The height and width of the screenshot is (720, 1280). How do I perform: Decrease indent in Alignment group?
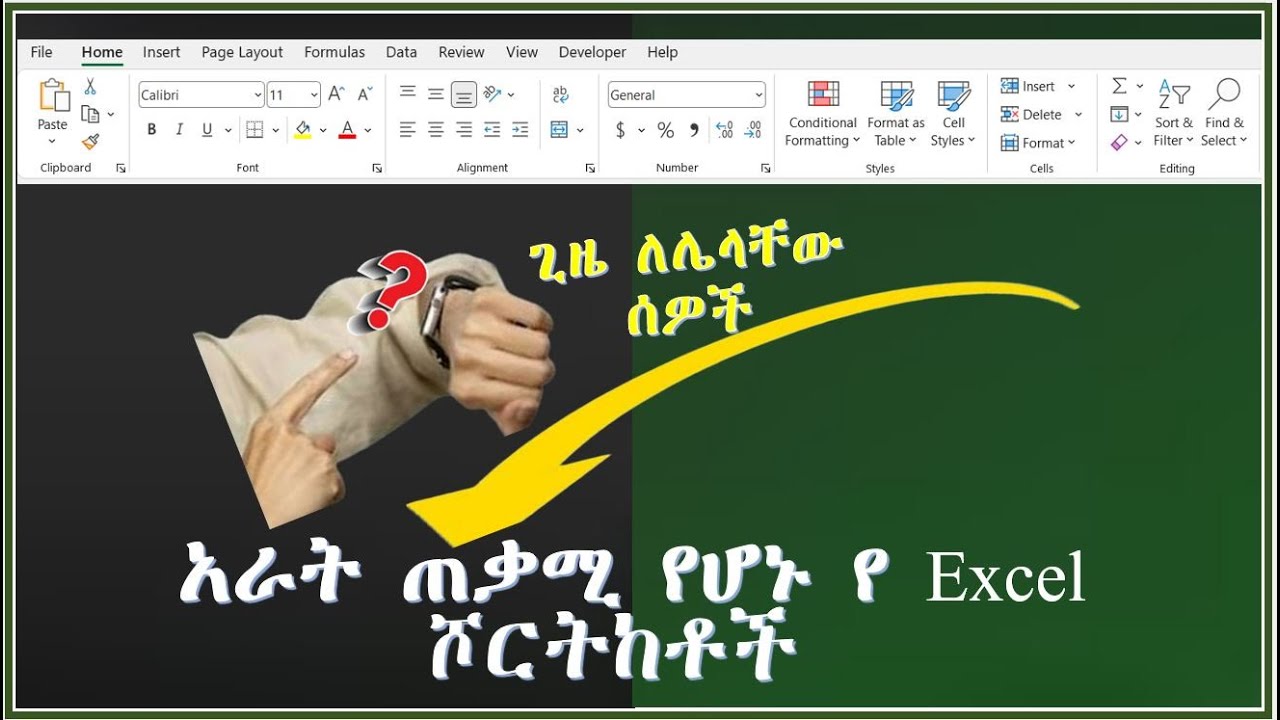492,129
